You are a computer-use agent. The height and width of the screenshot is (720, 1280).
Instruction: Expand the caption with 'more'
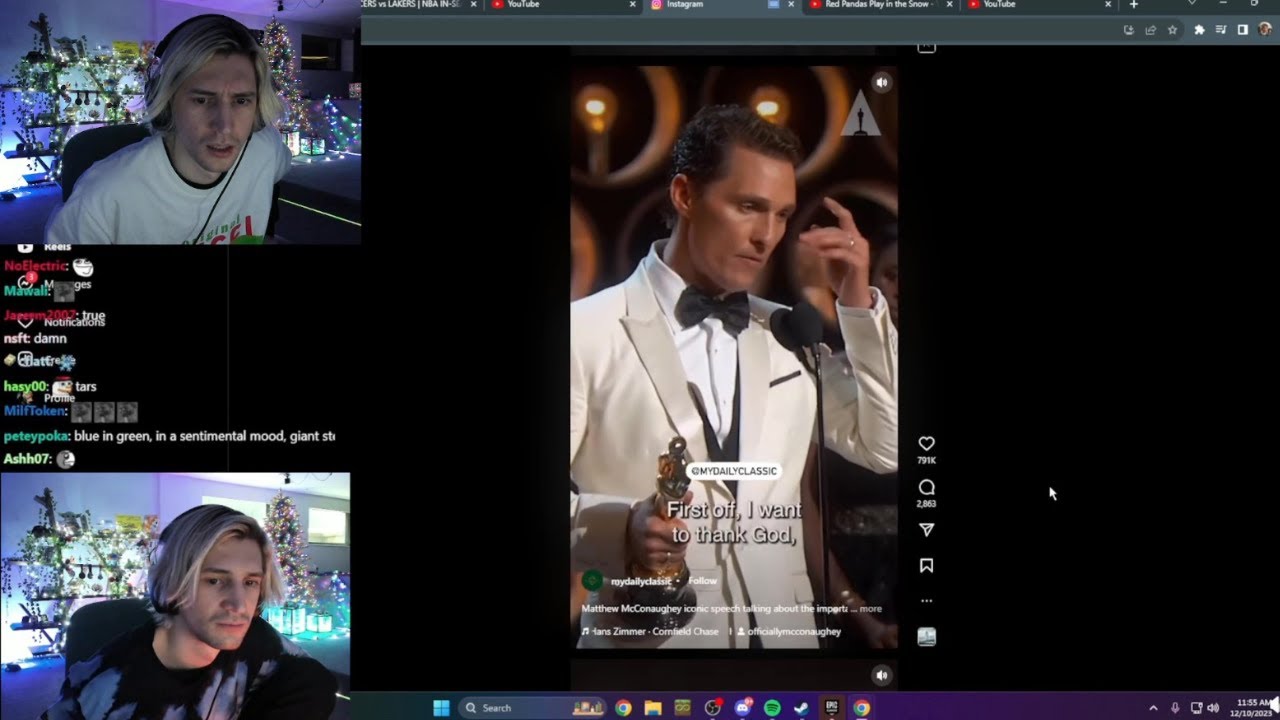click(870, 608)
